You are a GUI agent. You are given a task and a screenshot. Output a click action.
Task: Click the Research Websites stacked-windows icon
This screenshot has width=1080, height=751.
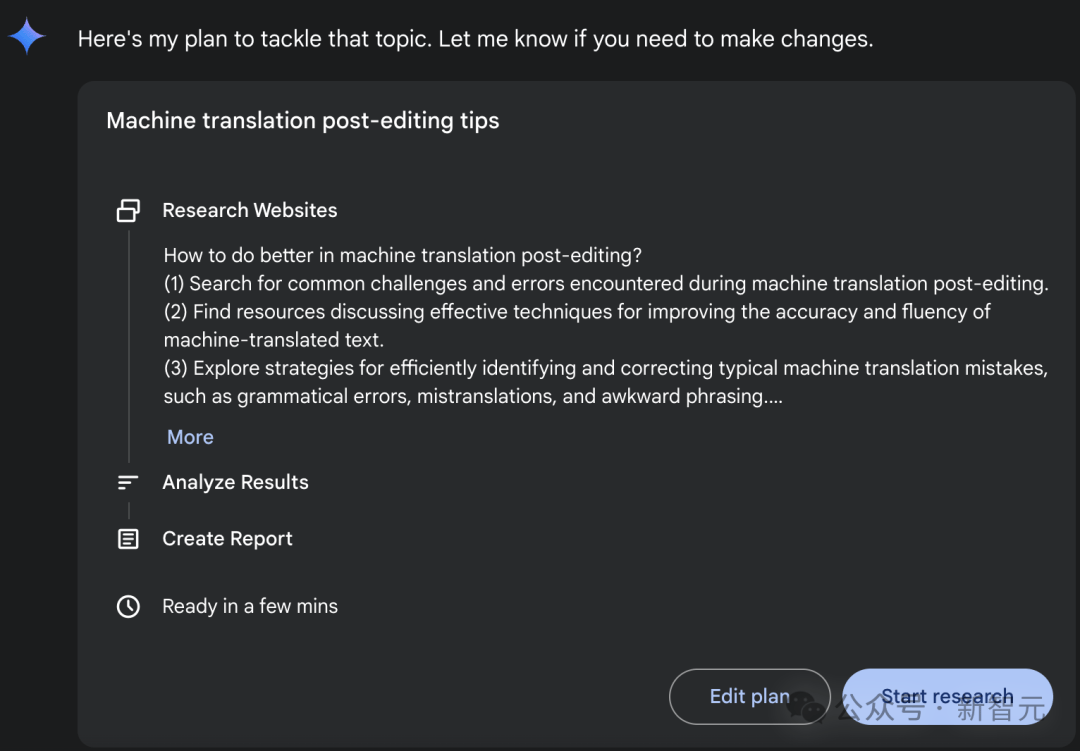(x=128, y=210)
